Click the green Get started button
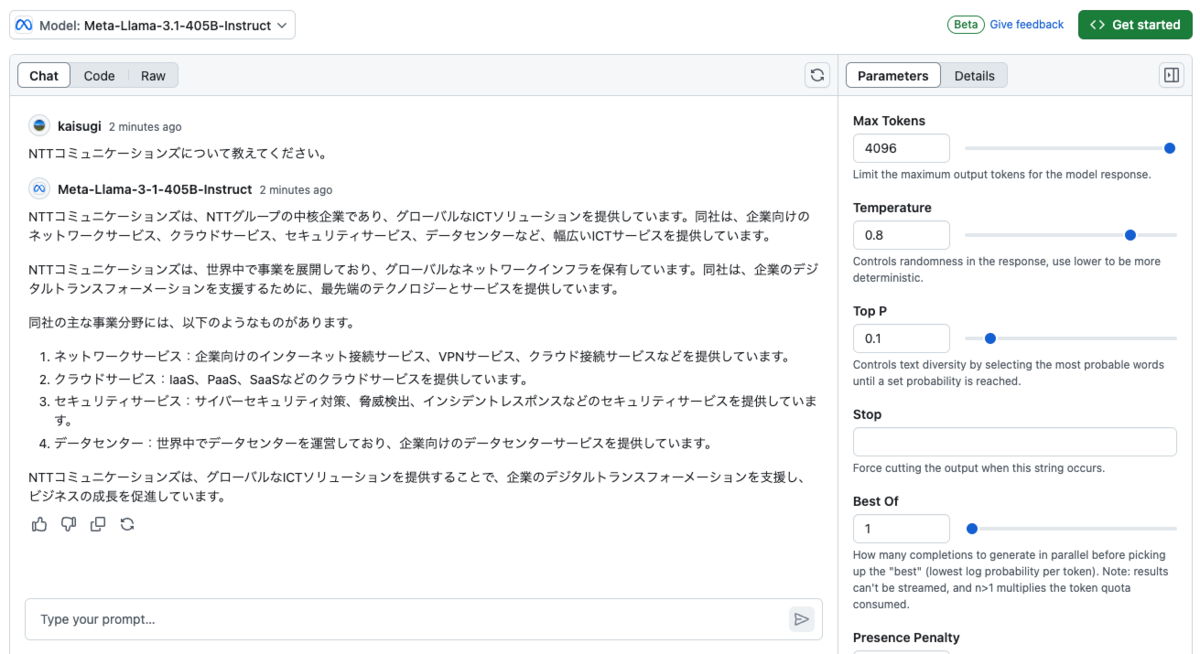Viewport: 1200px width, 654px height. (1135, 25)
